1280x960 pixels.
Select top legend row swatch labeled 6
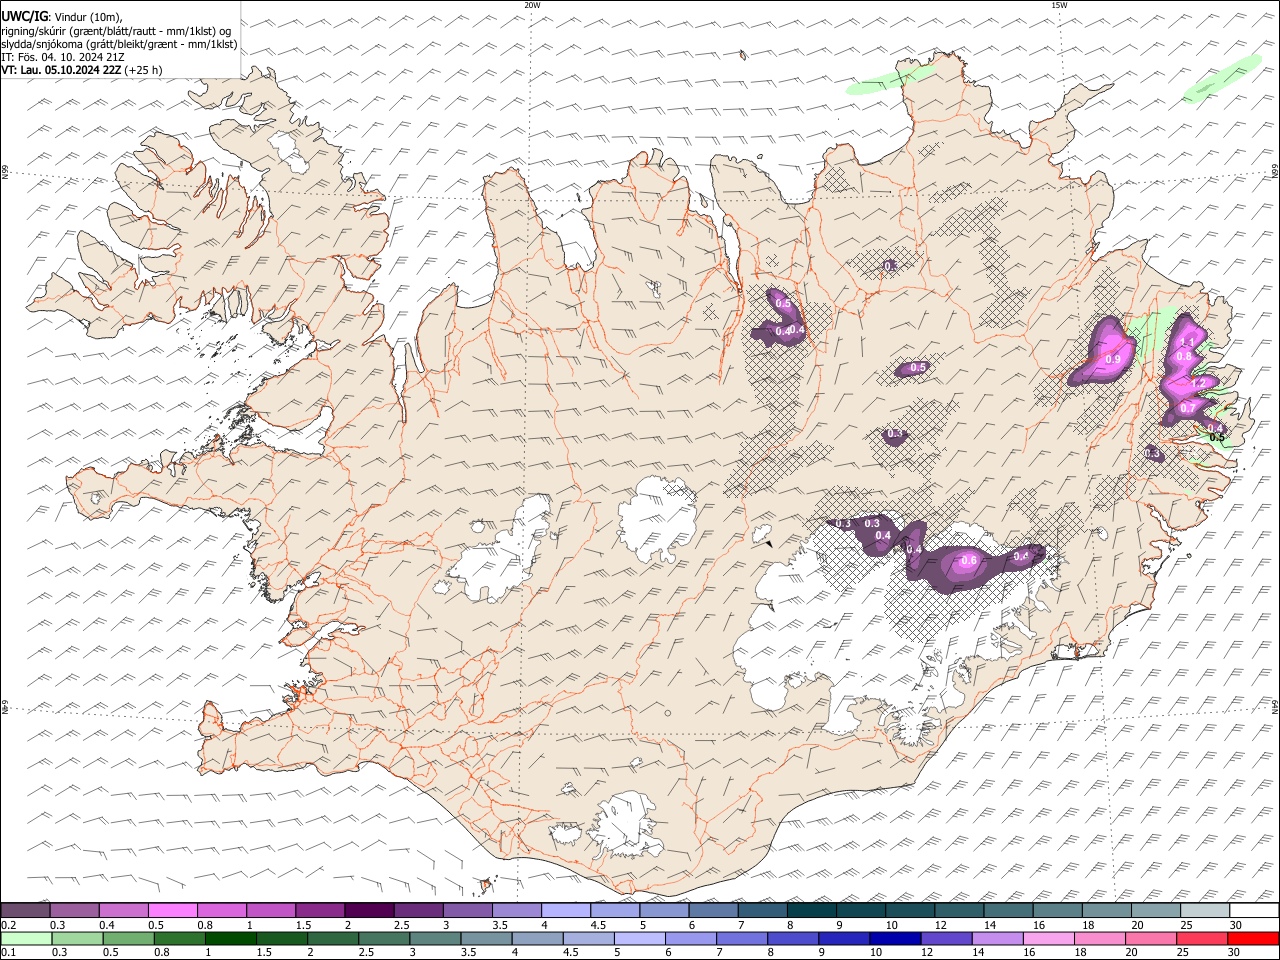(713, 910)
